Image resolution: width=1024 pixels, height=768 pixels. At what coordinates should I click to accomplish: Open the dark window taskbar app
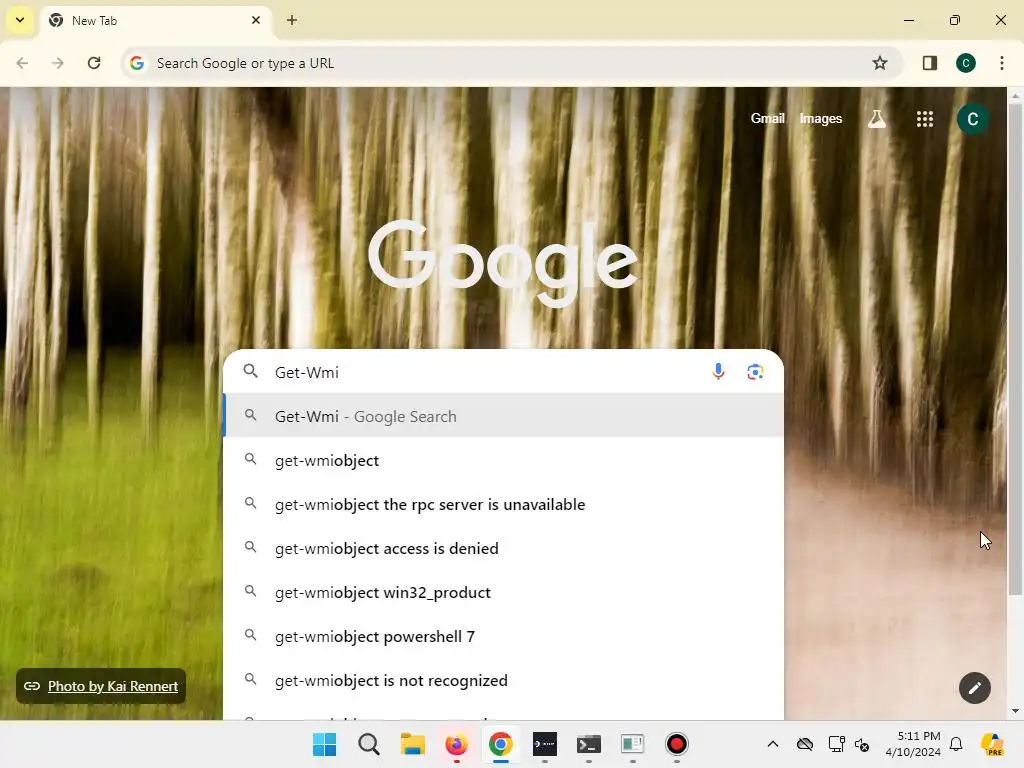click(545, 744)
